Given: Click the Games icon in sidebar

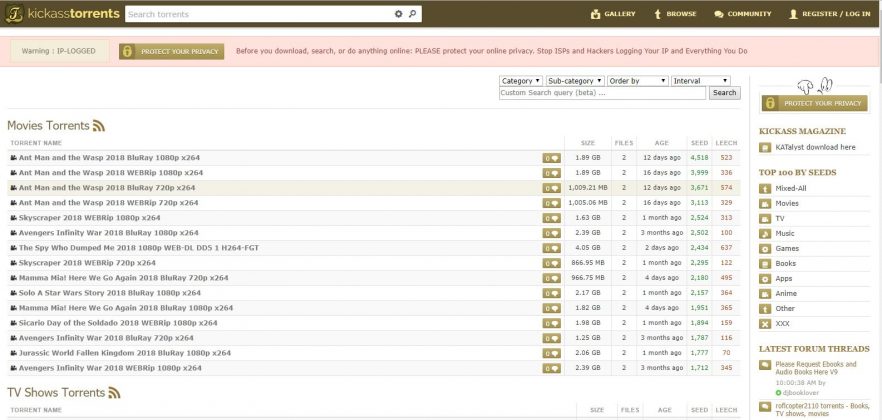Looking at the screenshot, I should click(765, 248).
